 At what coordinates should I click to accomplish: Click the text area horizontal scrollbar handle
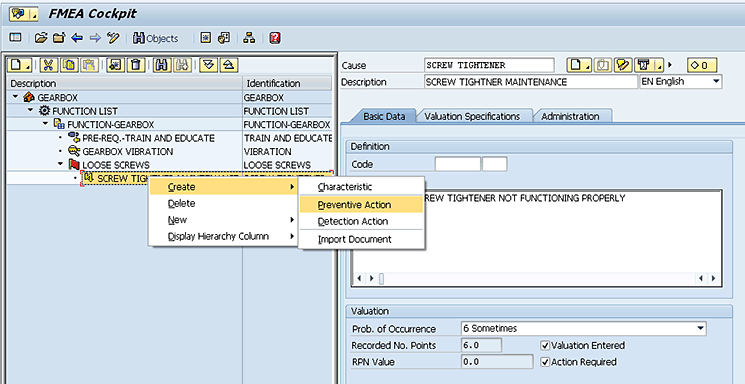tap(381, 279)
